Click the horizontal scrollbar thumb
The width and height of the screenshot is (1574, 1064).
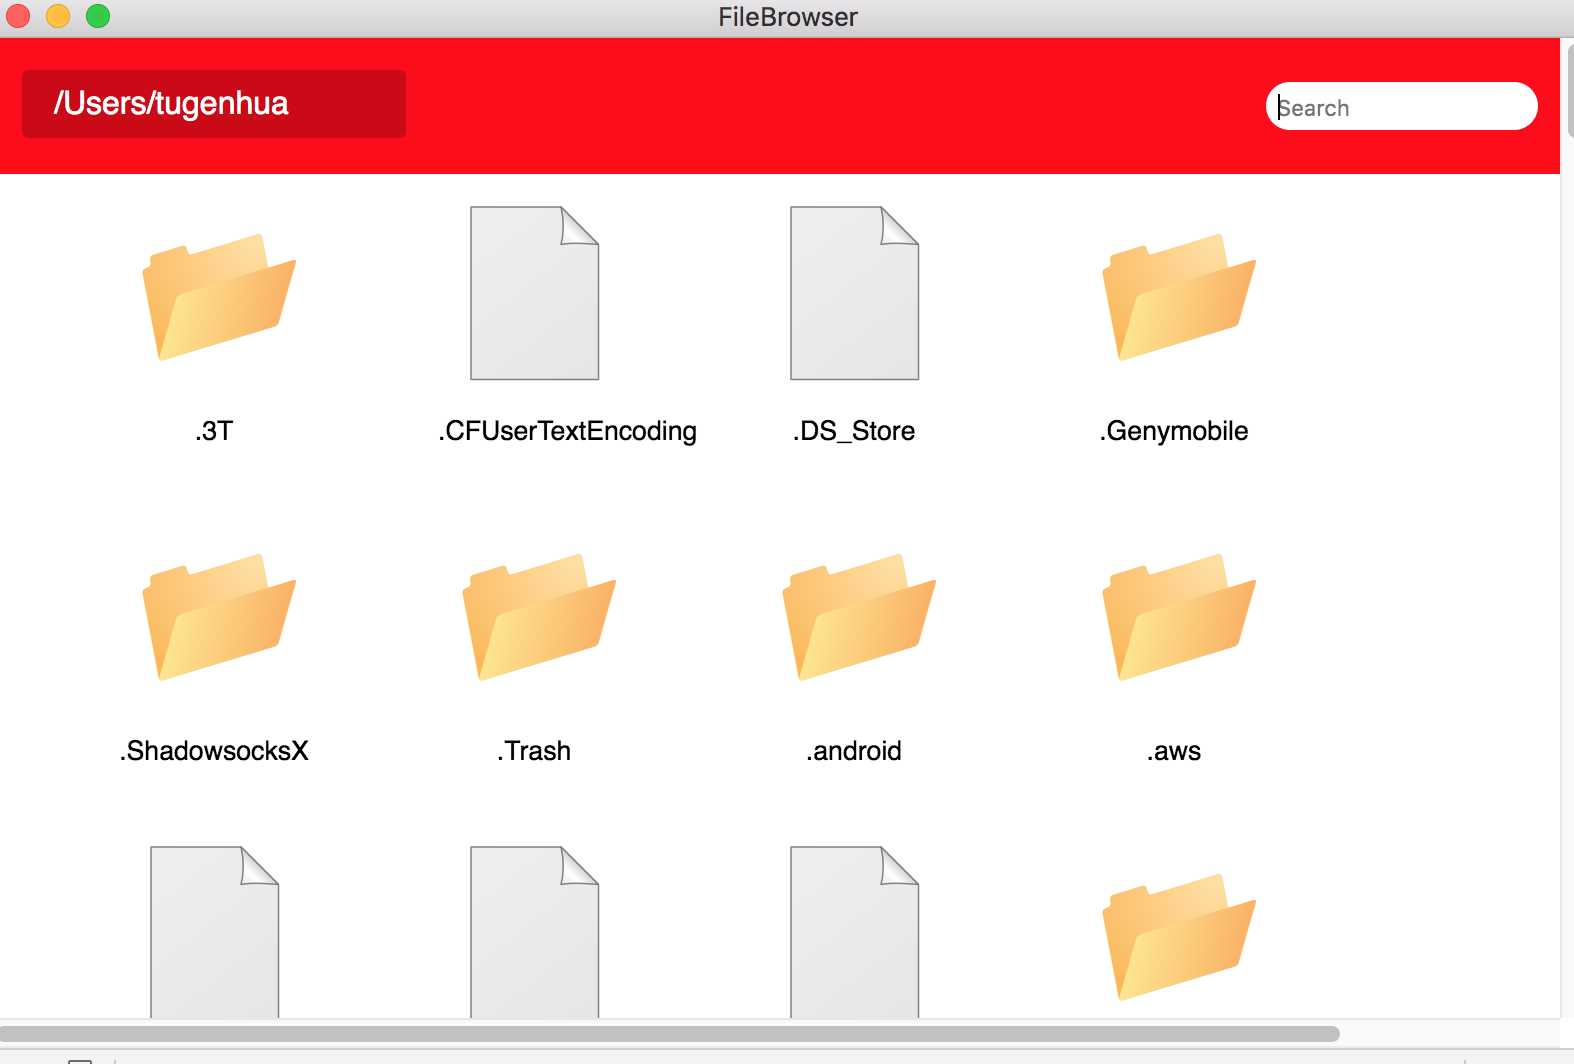click(669, 1033)
